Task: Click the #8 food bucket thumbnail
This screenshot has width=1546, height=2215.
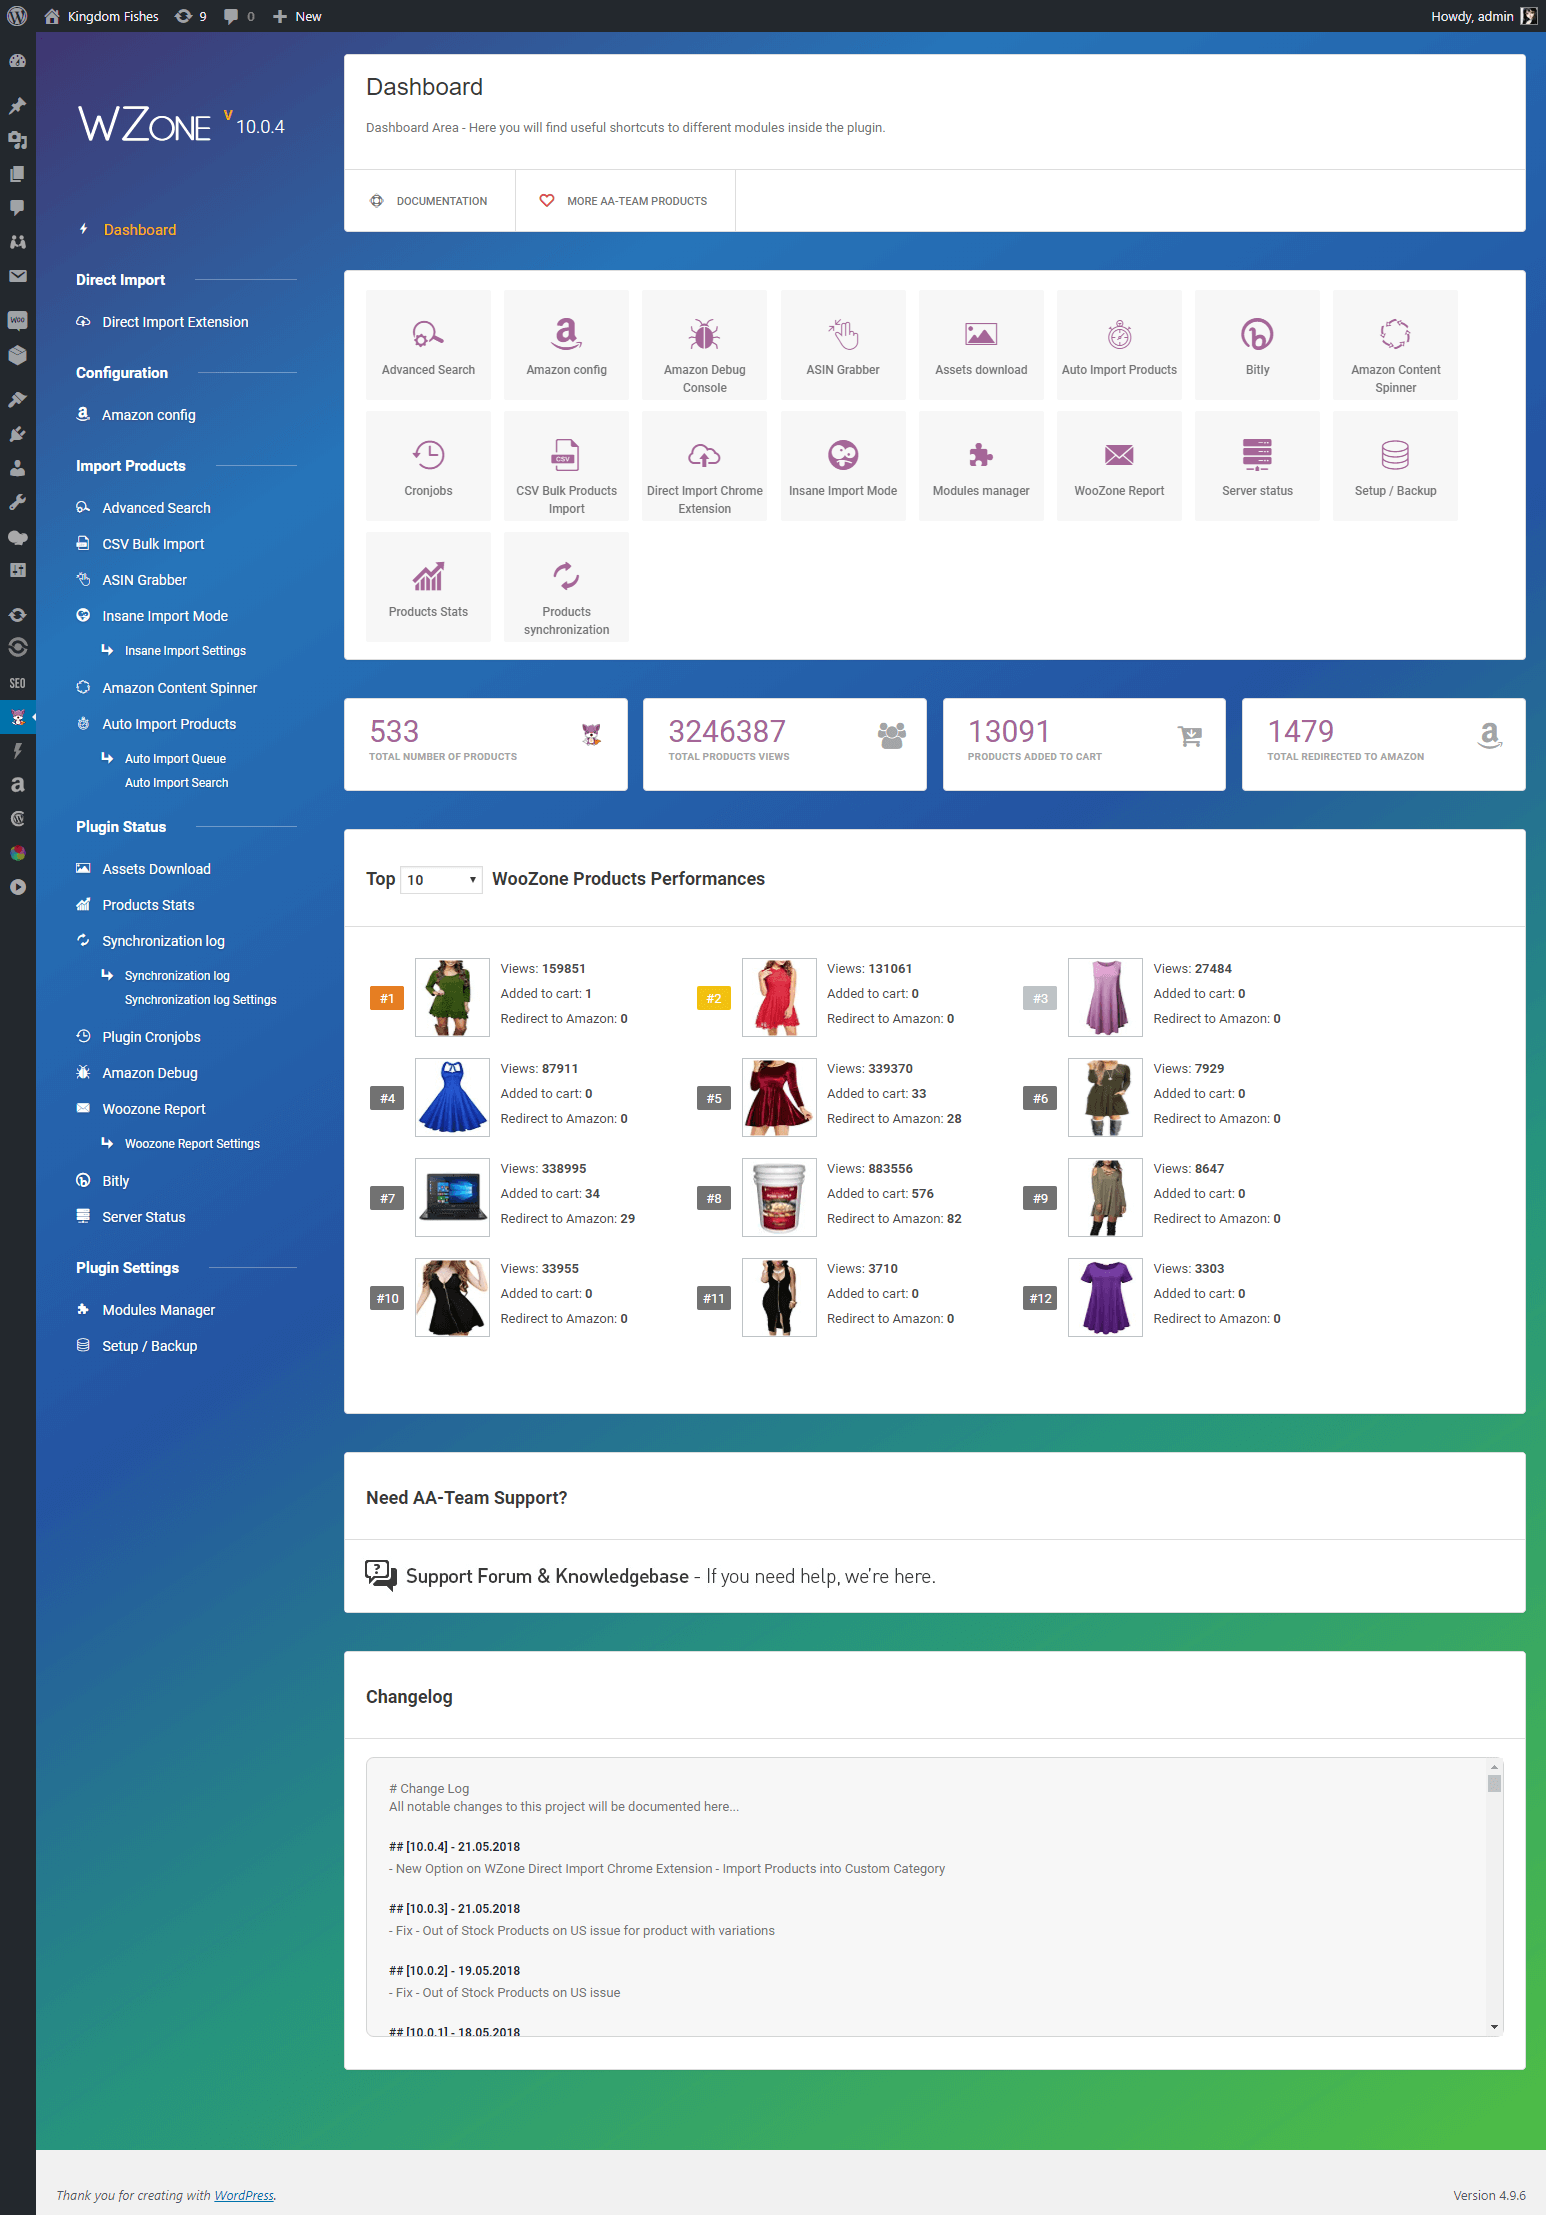Action: (x=779, y=1197)
